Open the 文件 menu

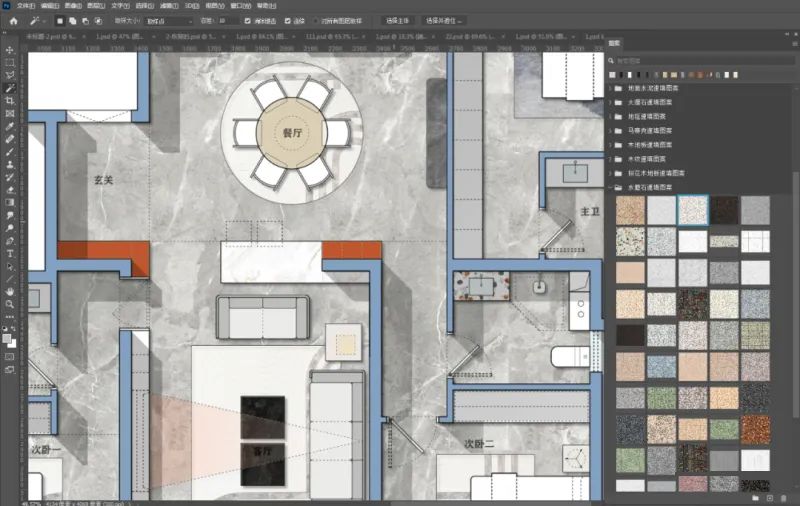[25, 5]
